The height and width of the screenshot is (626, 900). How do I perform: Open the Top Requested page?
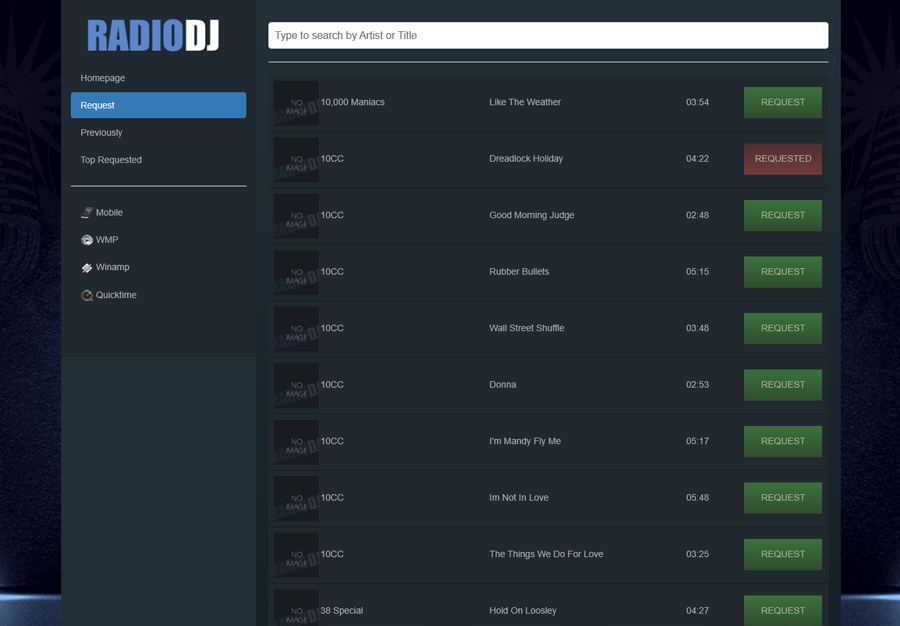coord(111,160)
